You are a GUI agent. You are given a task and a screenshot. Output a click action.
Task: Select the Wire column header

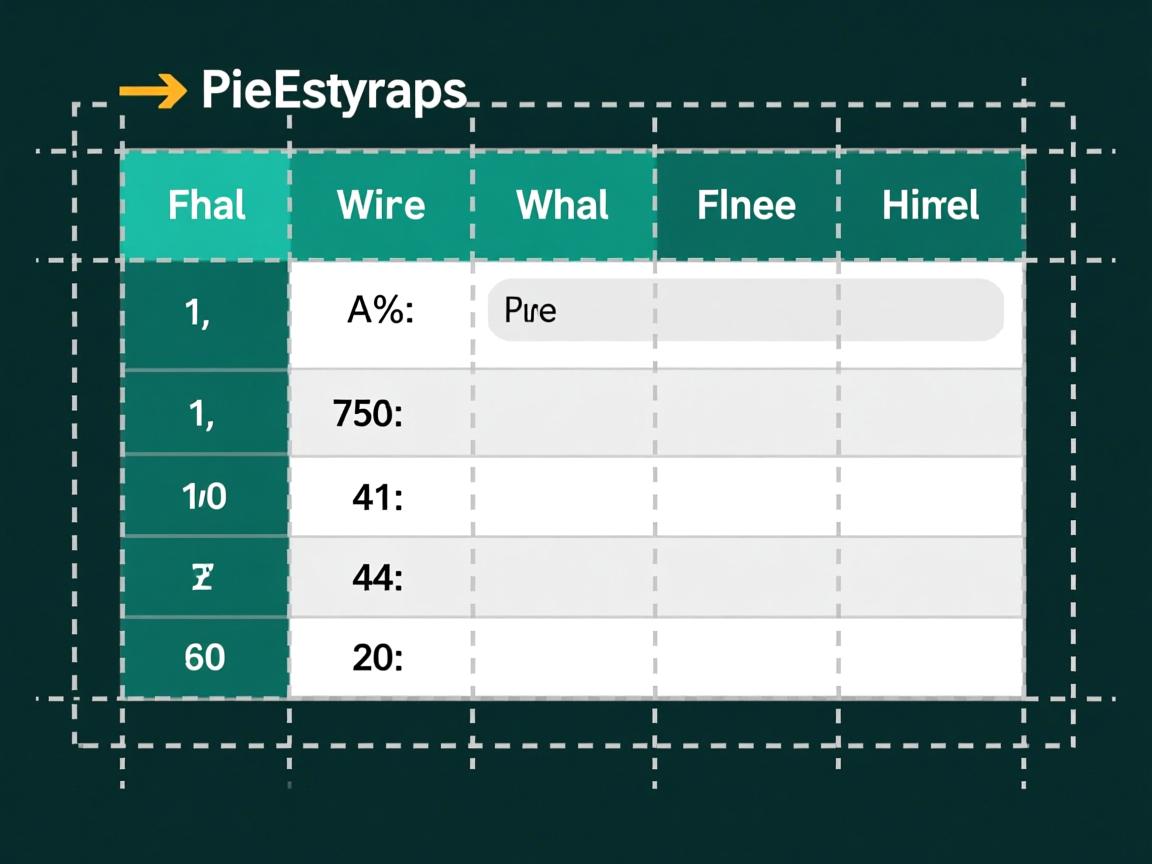pyautogui.click(x=381, y=206)
